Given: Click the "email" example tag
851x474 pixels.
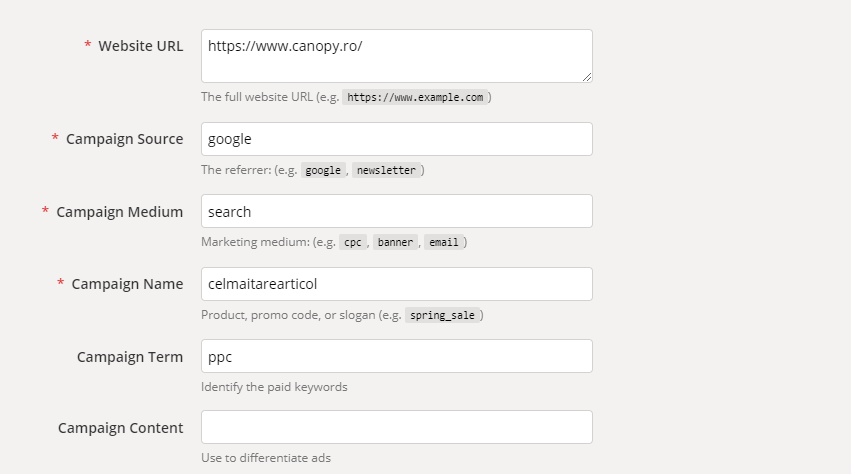Looking at the screenshot, I should click(443, 242).
